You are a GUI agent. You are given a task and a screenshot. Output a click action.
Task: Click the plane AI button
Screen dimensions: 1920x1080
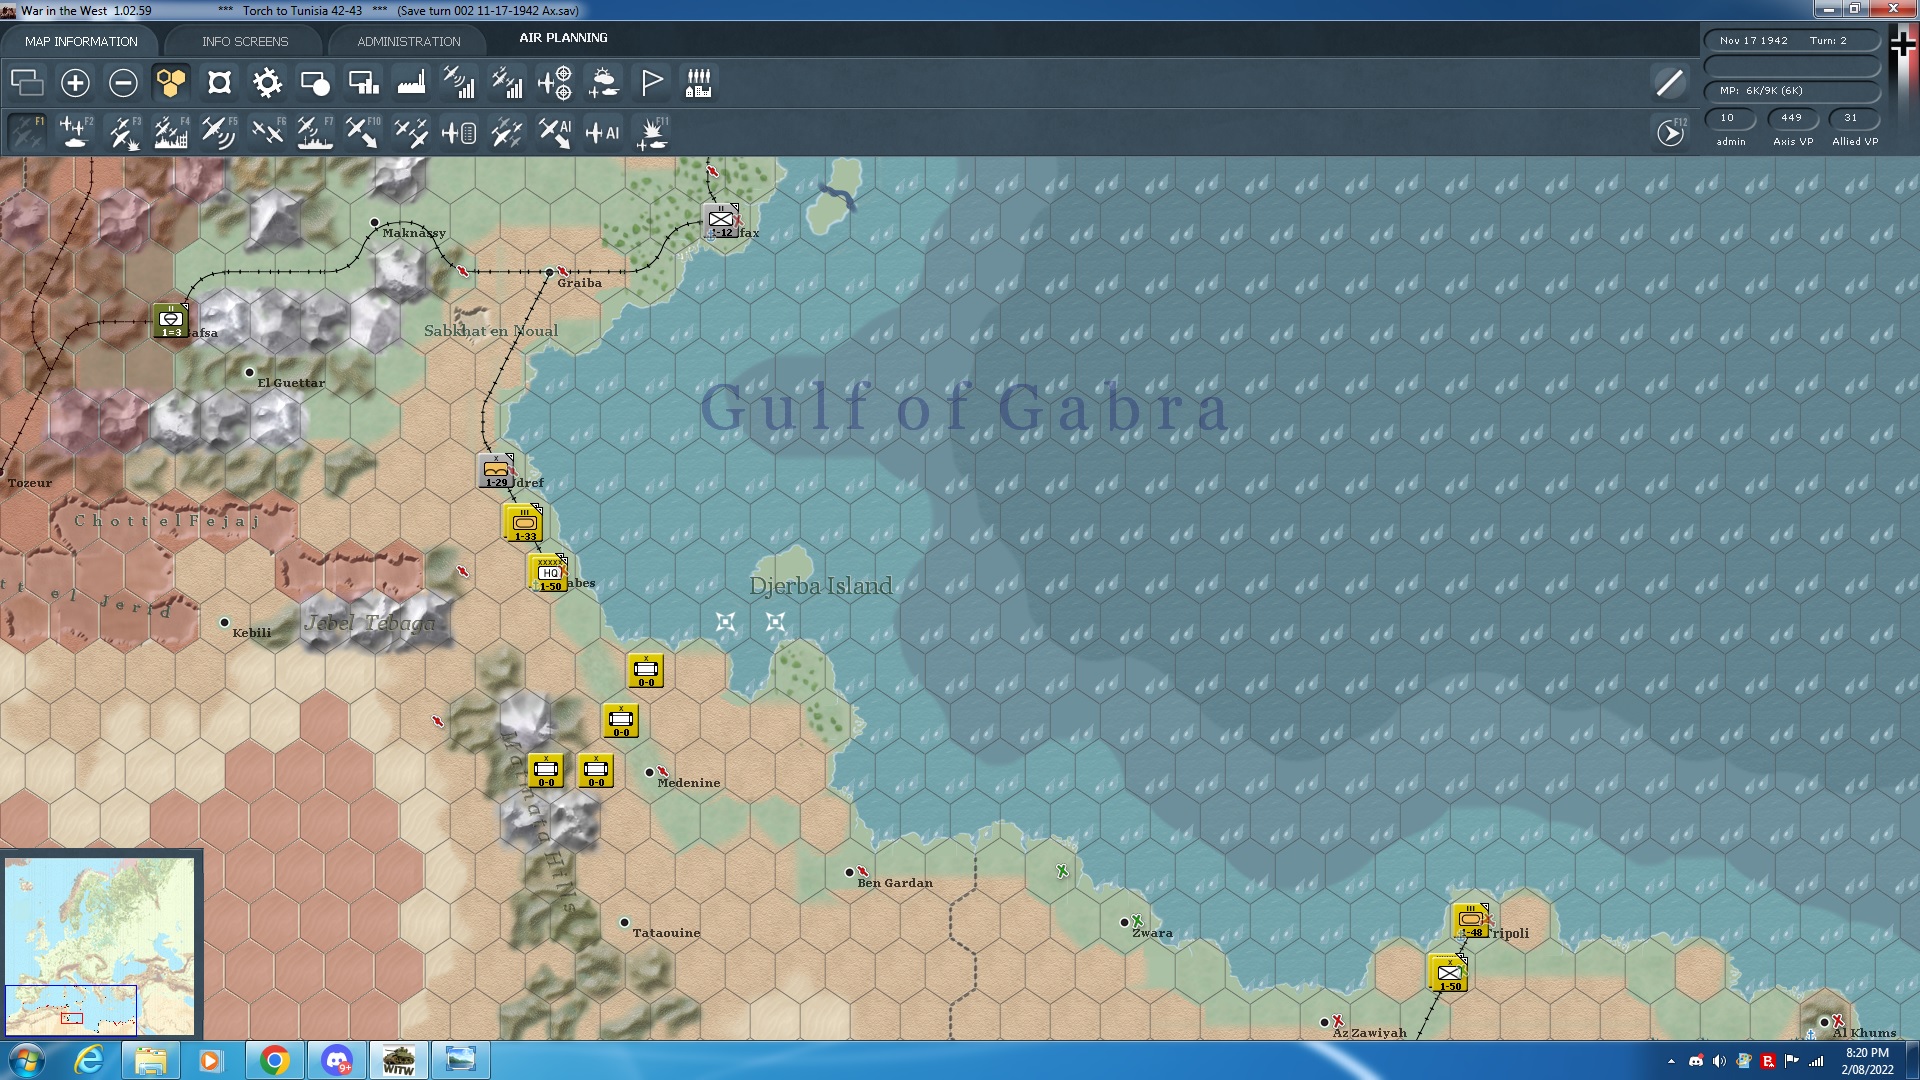pyautogui.click(x=603, y=132)
